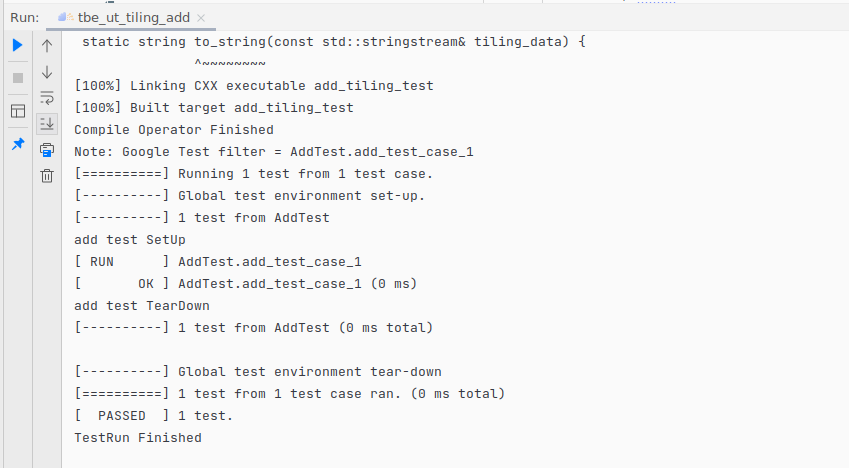The image size is (849, 468).
Task: Rerun tbe_ut_tiling_add with the green play icon
Action: [x=17, y=45]
